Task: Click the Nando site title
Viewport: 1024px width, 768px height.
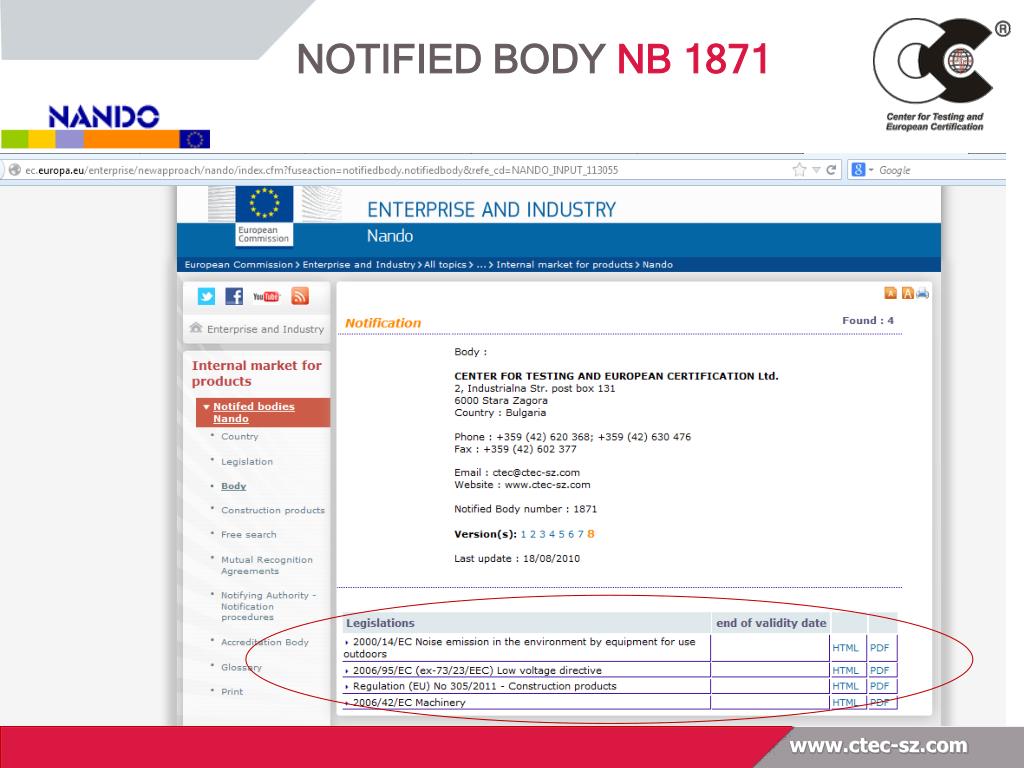Action: [x=390, y=236]
